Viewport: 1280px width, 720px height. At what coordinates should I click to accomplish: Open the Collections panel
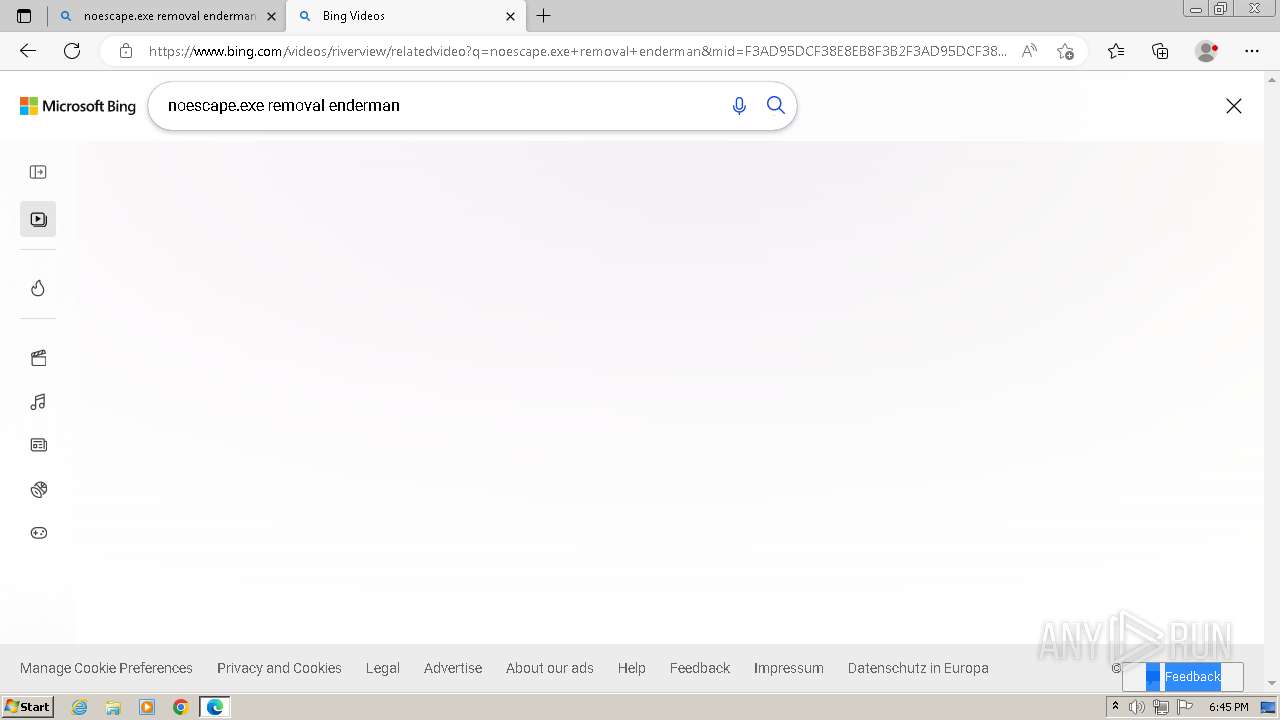(1160, 51)
